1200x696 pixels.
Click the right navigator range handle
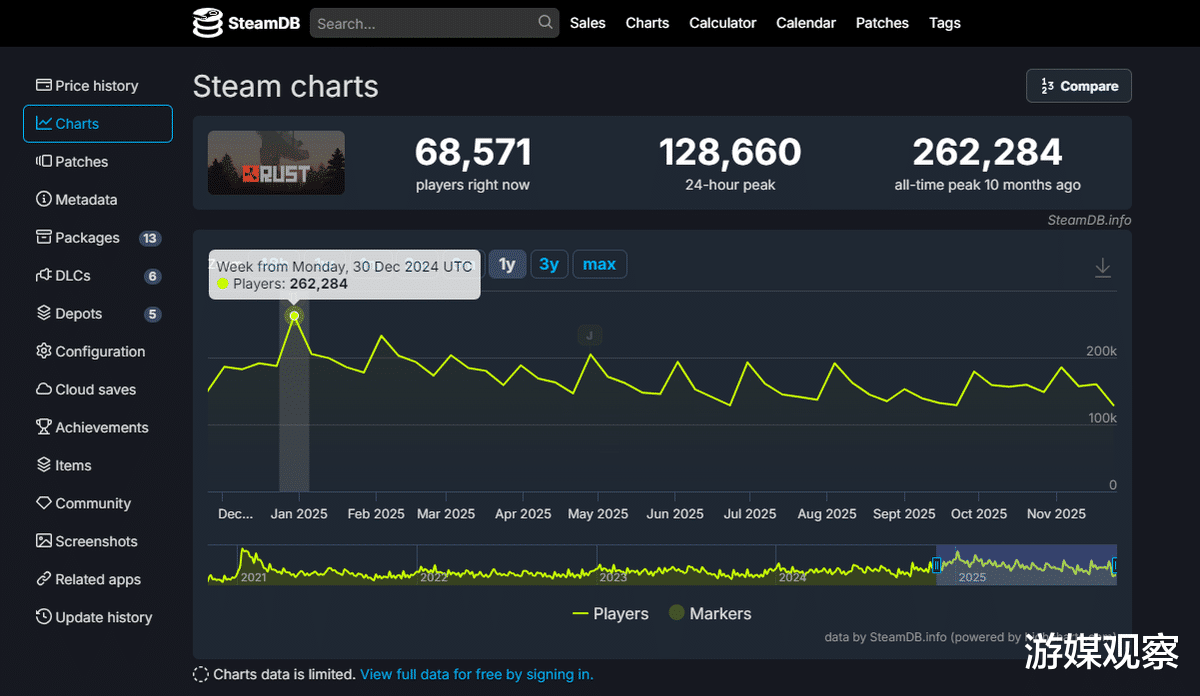click(1116, 565)
